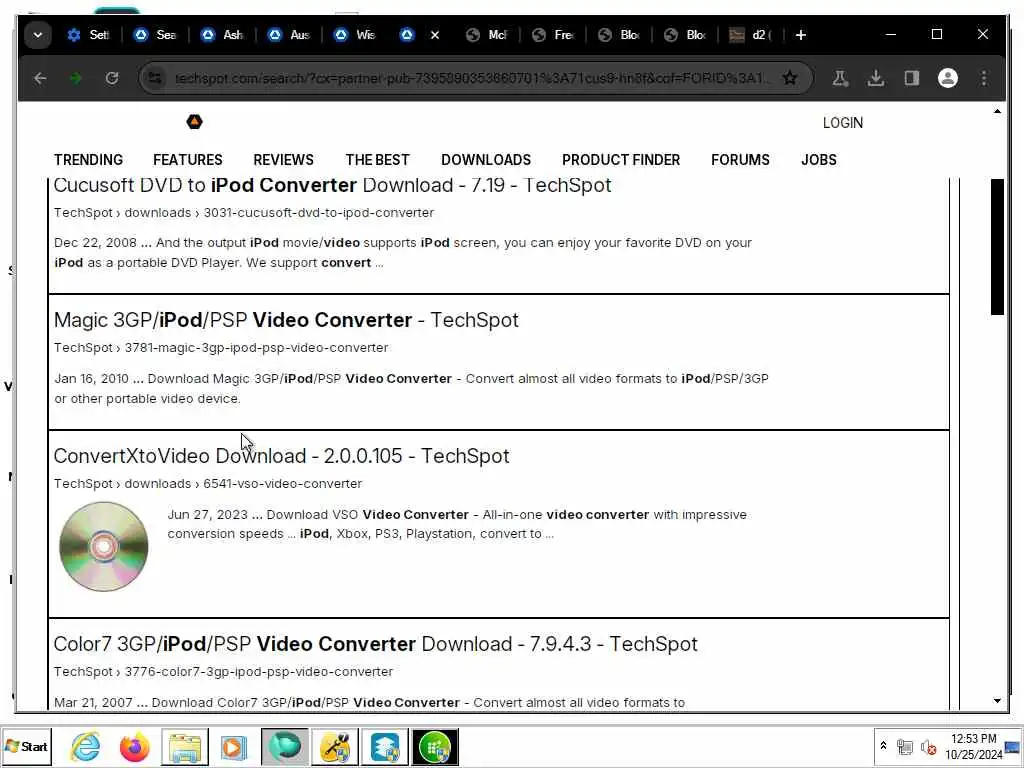Switch to the 'Wis' browser tab

[x=355, y=35]
